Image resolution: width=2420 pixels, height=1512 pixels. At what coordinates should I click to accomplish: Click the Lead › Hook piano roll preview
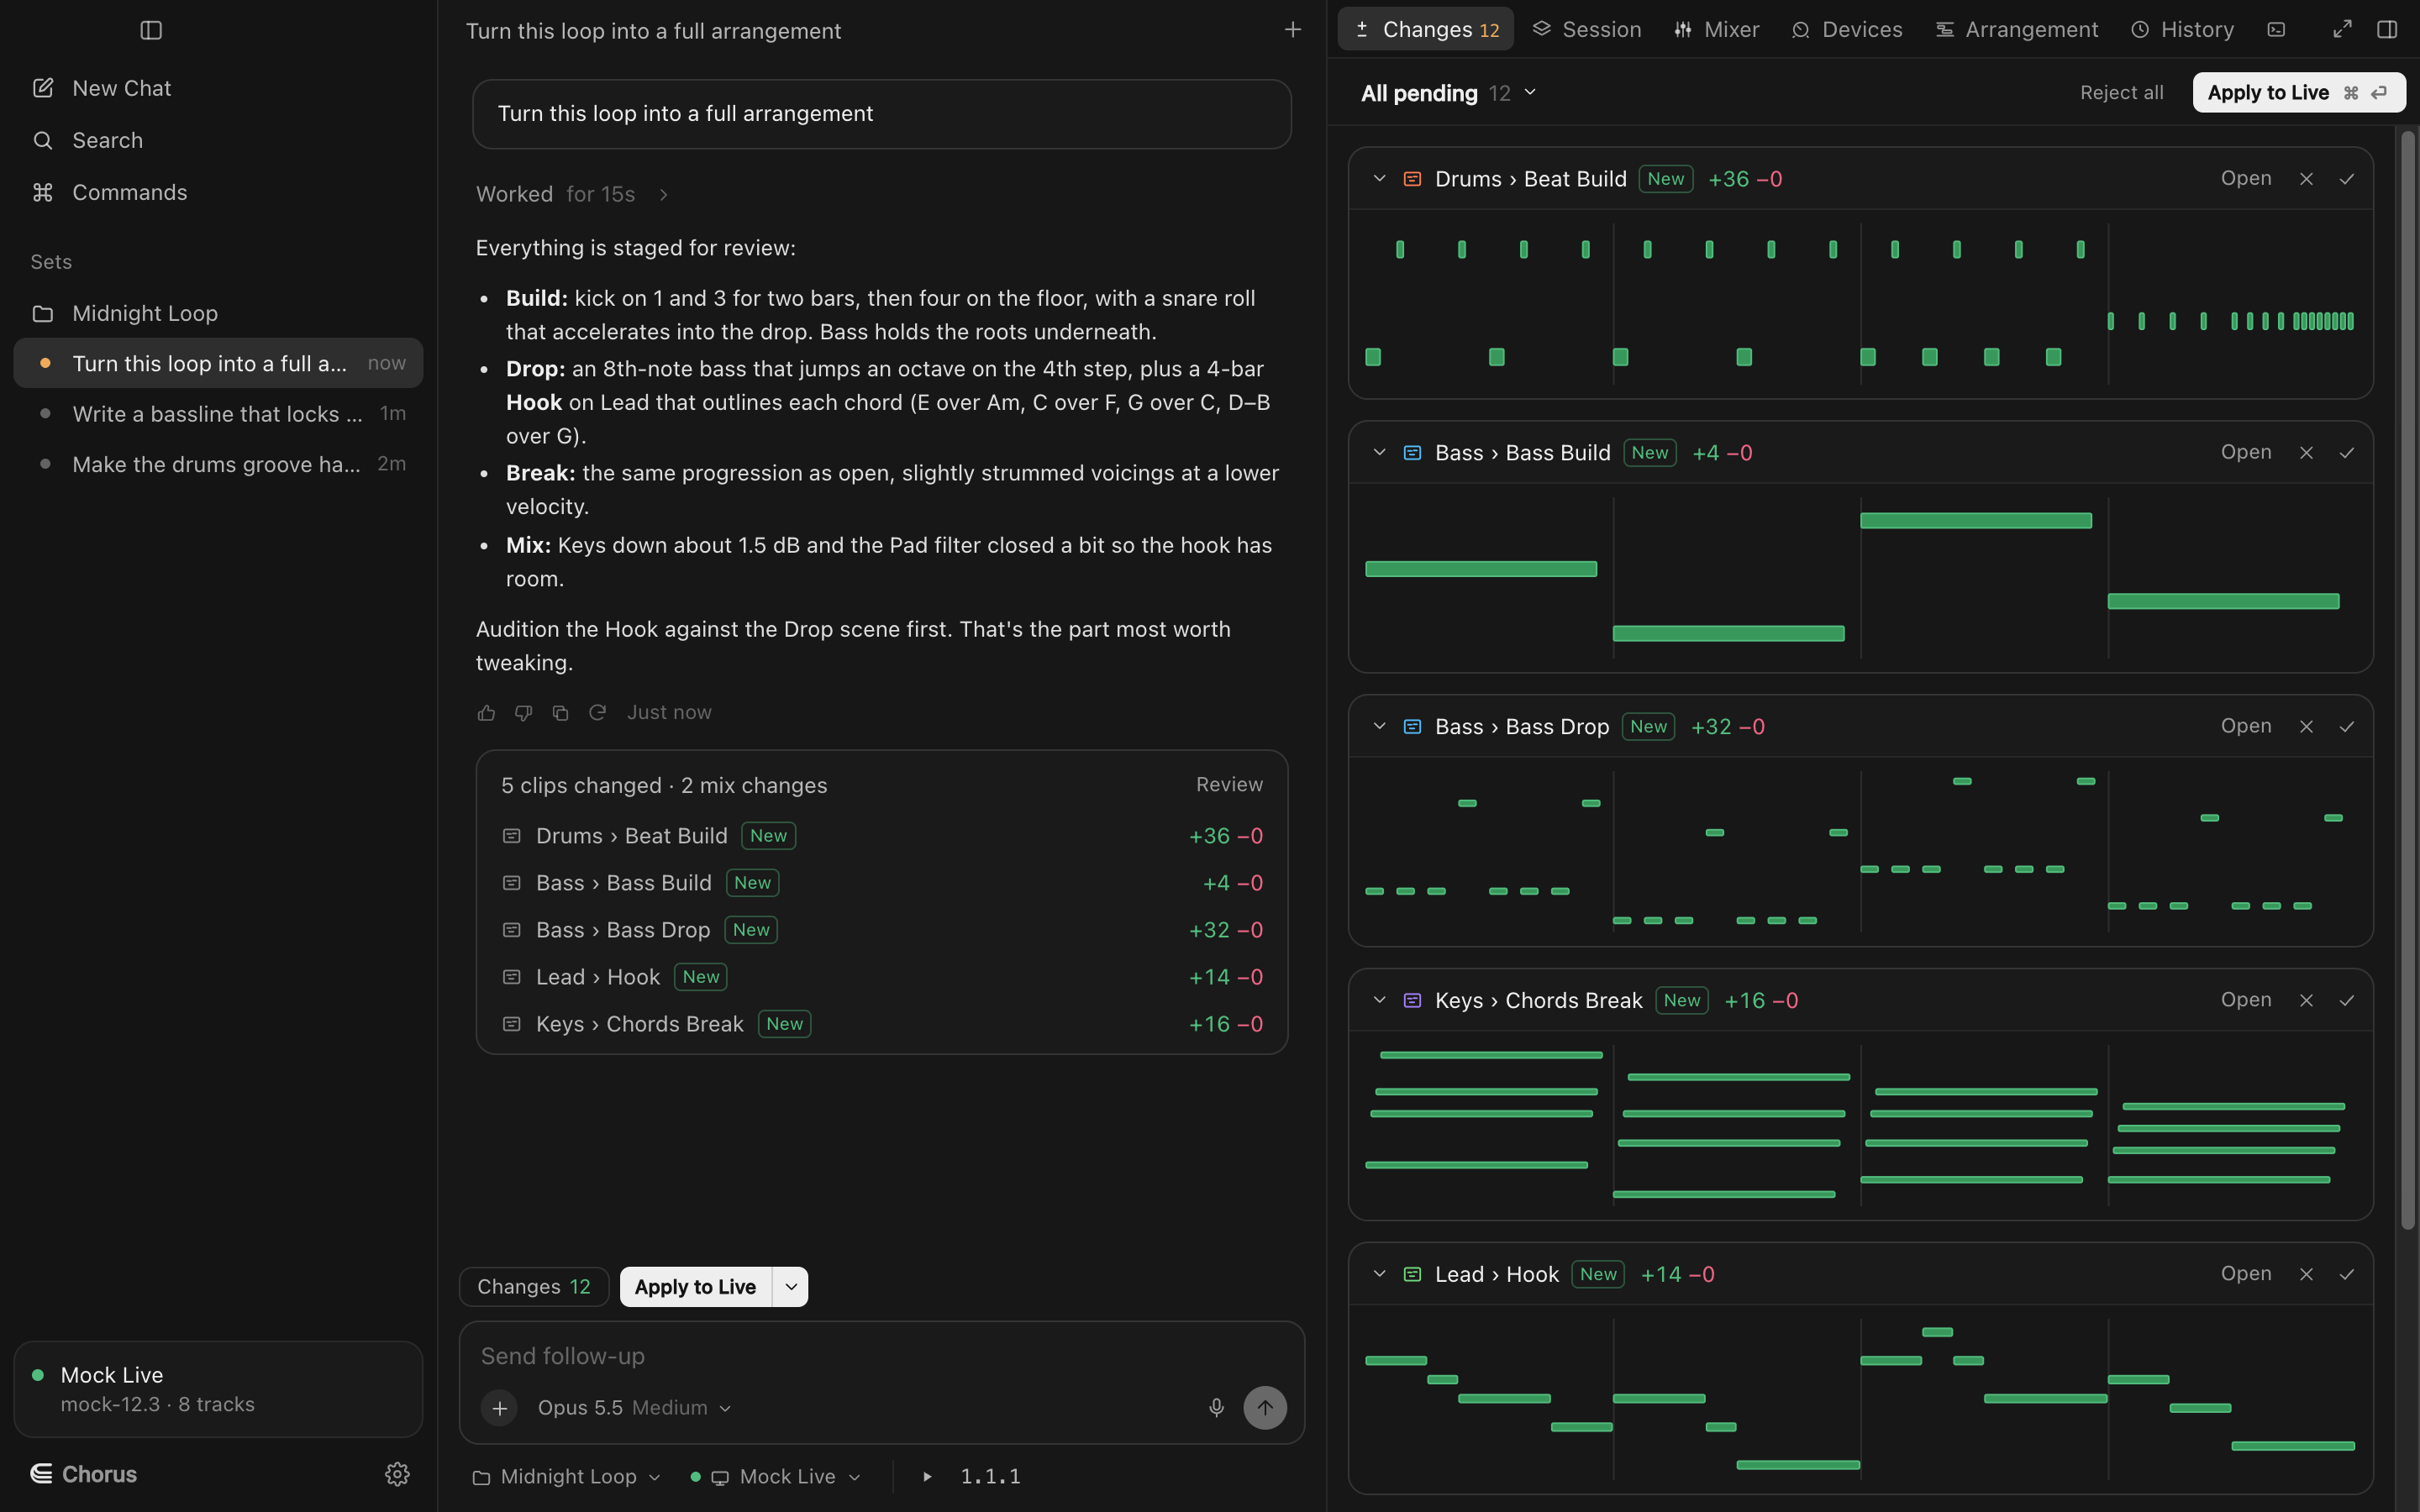[1860, 1398]
